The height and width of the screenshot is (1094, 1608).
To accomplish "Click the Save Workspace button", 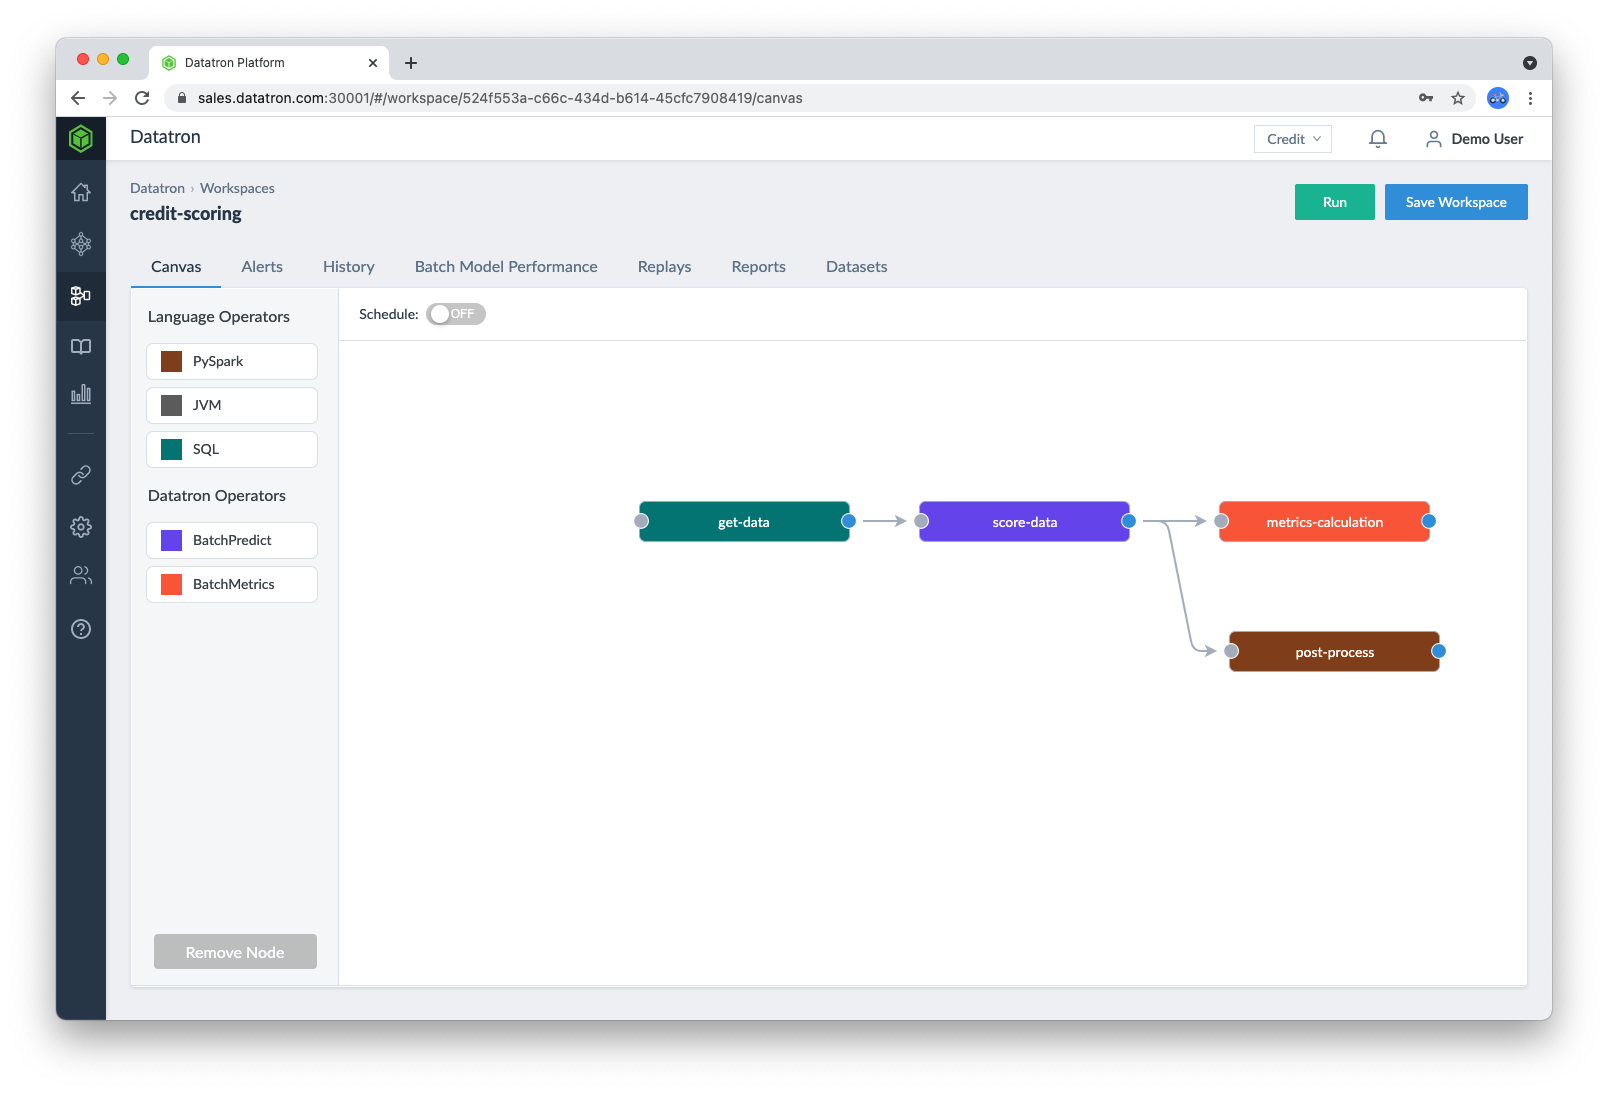I will pos(1456,202).
